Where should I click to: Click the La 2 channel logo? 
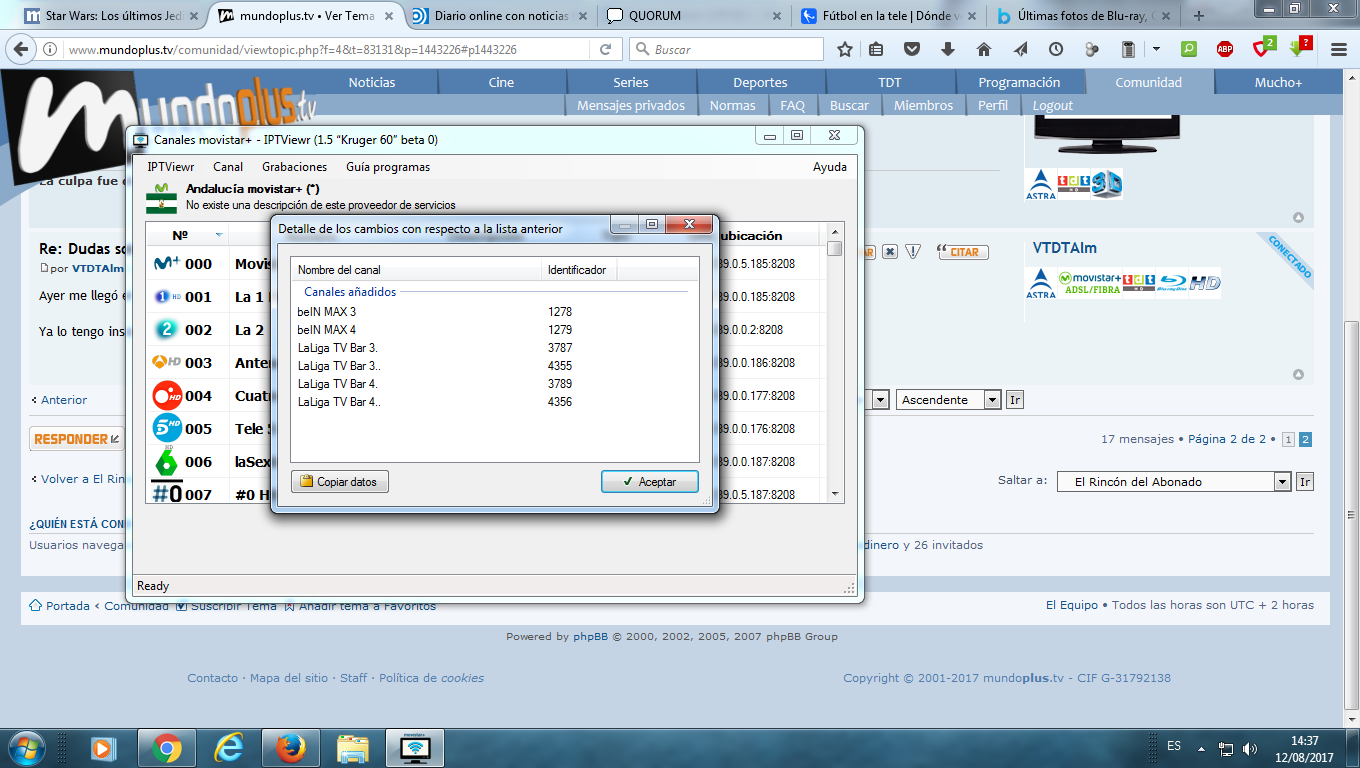[x=166, y=329]
